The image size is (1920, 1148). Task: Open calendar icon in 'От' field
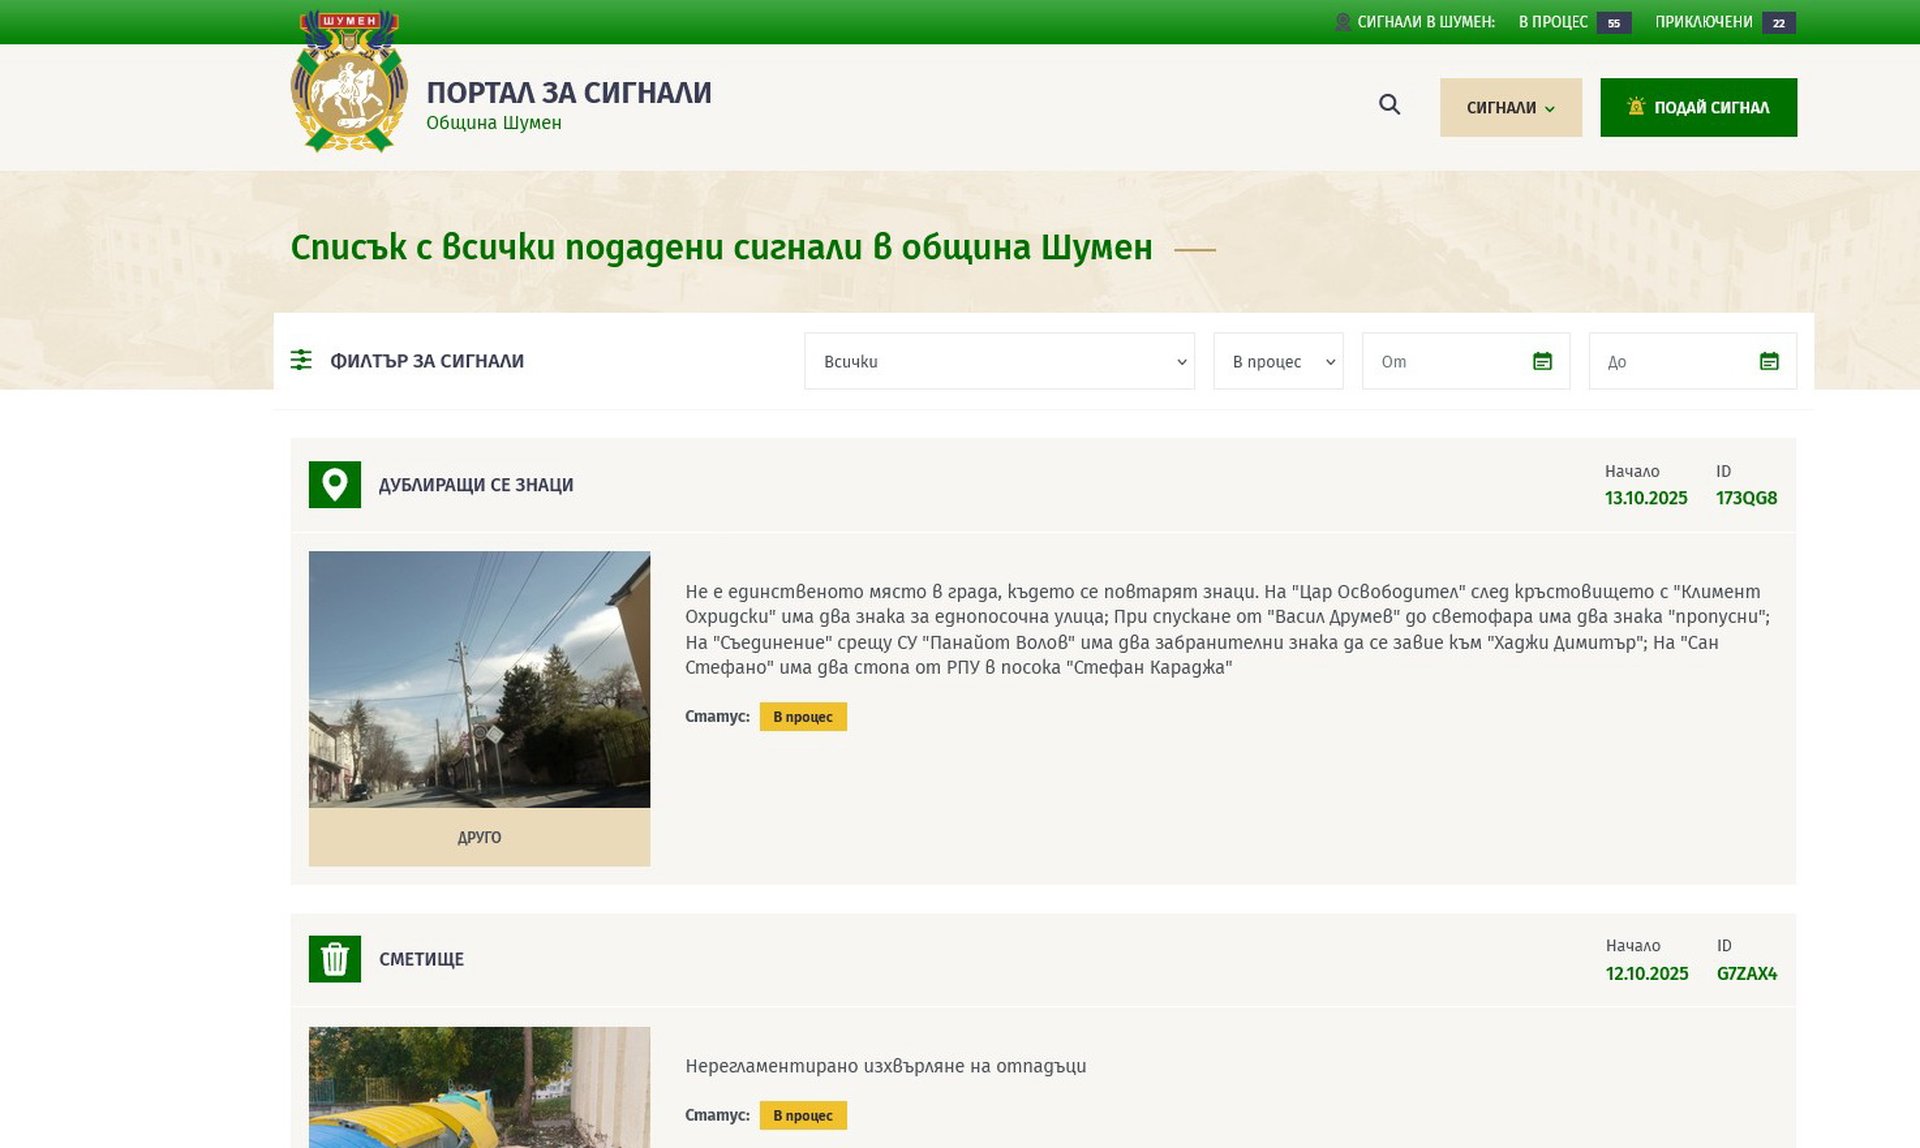[1542, 361]
